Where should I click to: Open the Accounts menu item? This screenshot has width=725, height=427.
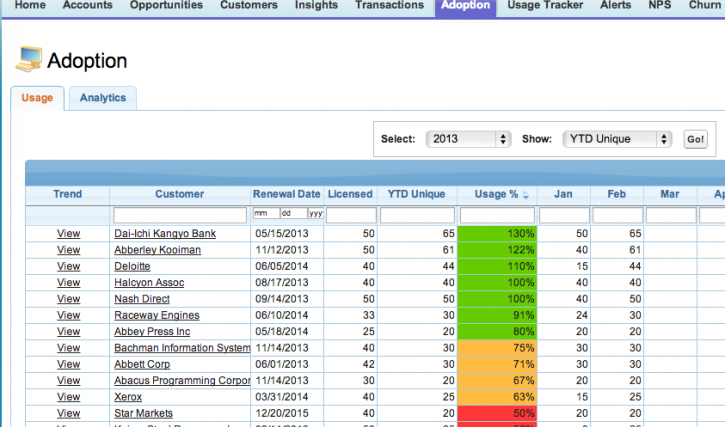tap(87, 5)
